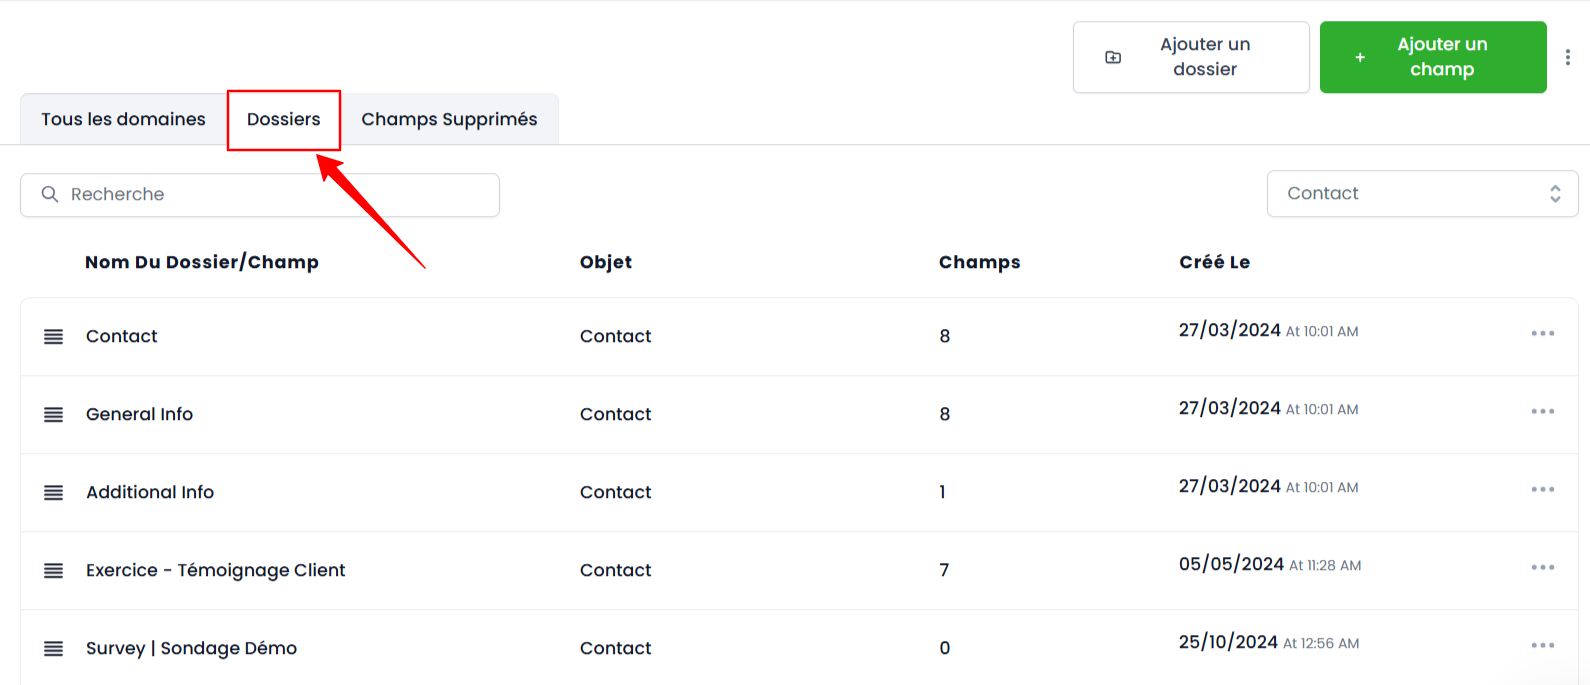Open three-dot menu for Contact row
Image resolution: width=1590 pixels, height=685 pixels.
1543,333
